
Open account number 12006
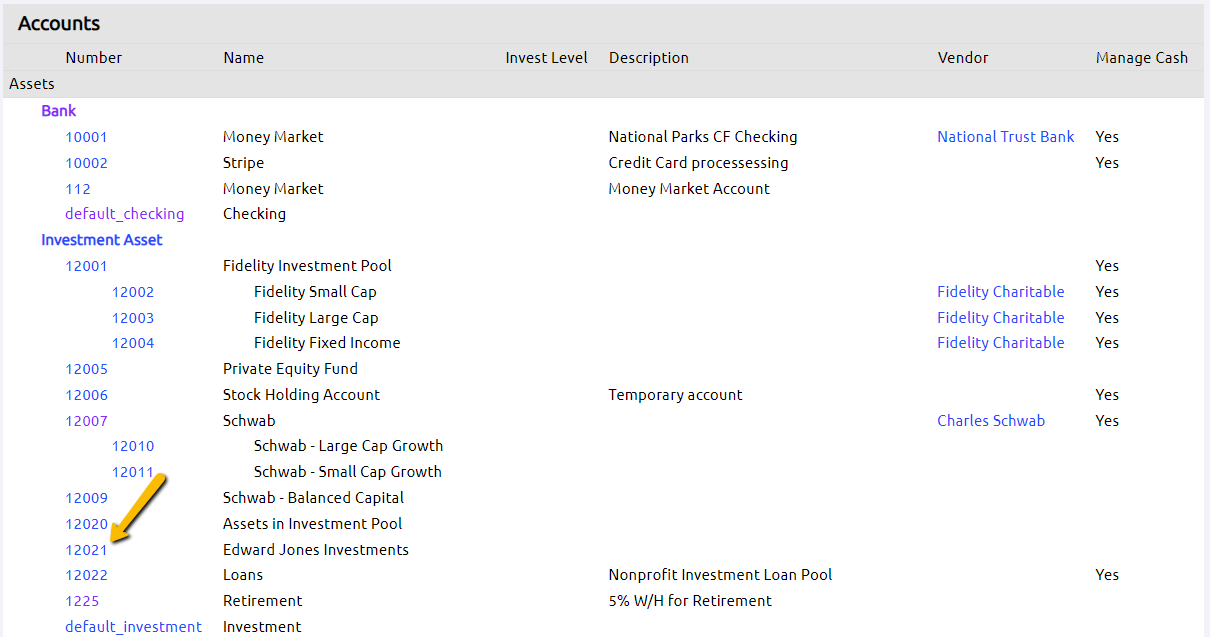[x=86, y=395]
